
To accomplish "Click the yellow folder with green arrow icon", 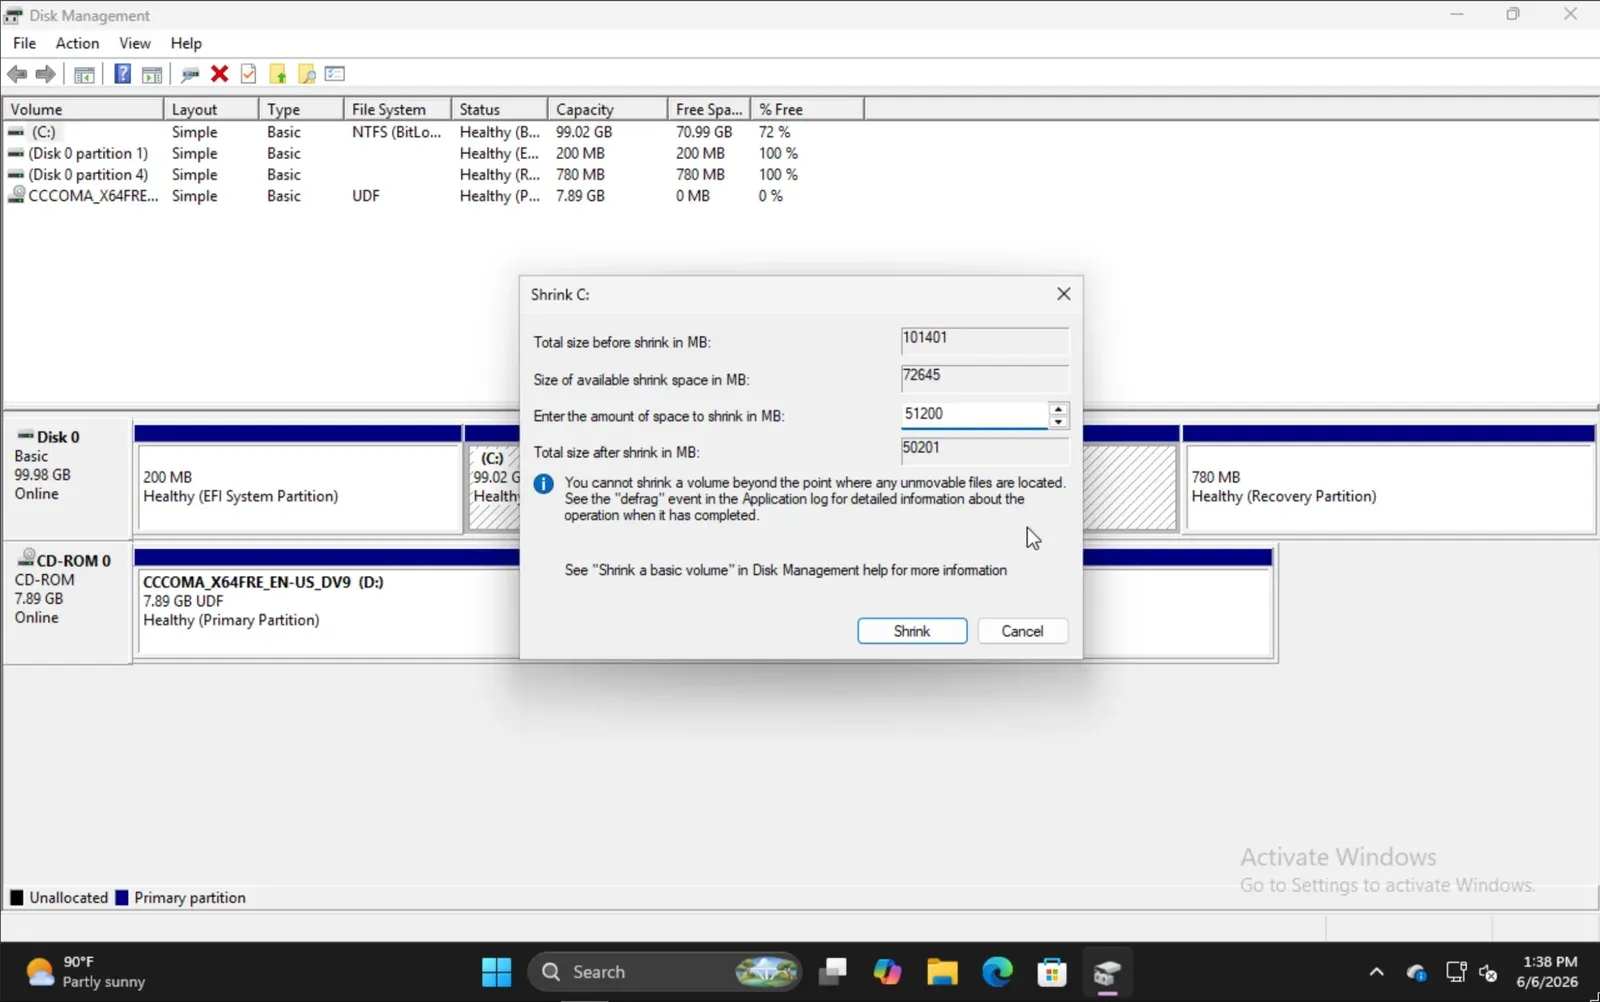I will (278, 74).
